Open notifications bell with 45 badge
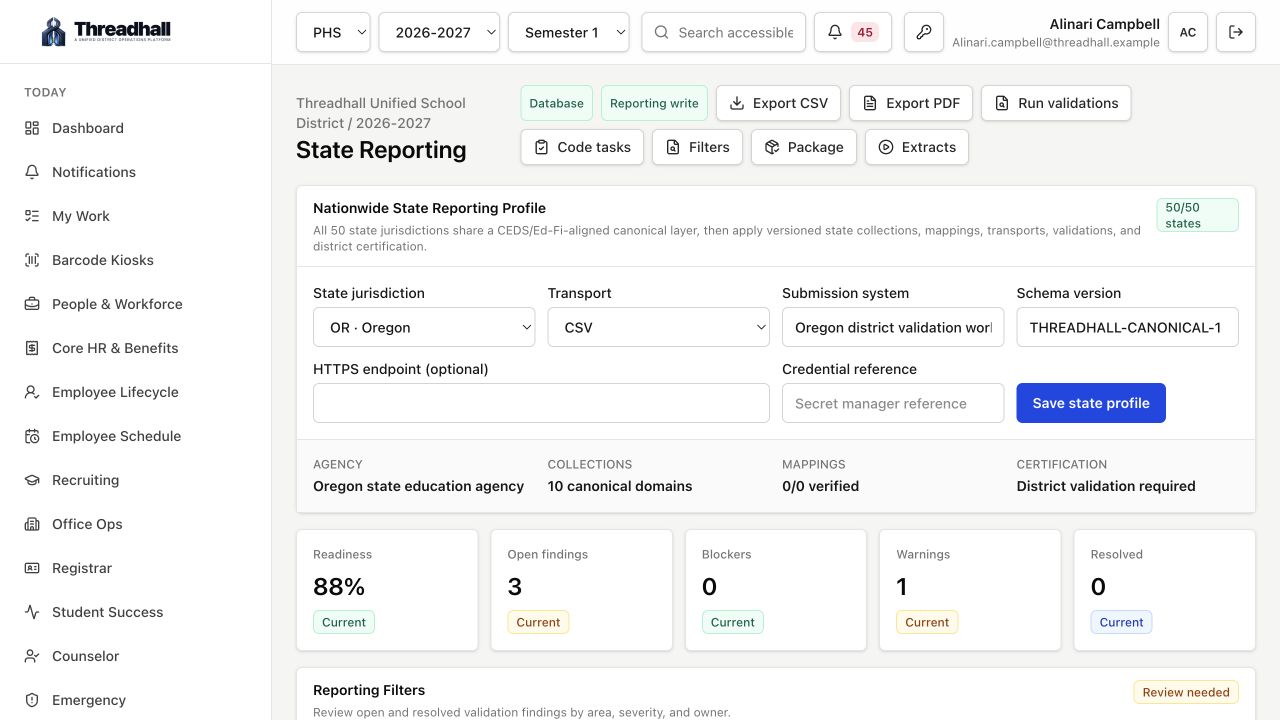Screen dimensions: 1280x720 [853, 32]
